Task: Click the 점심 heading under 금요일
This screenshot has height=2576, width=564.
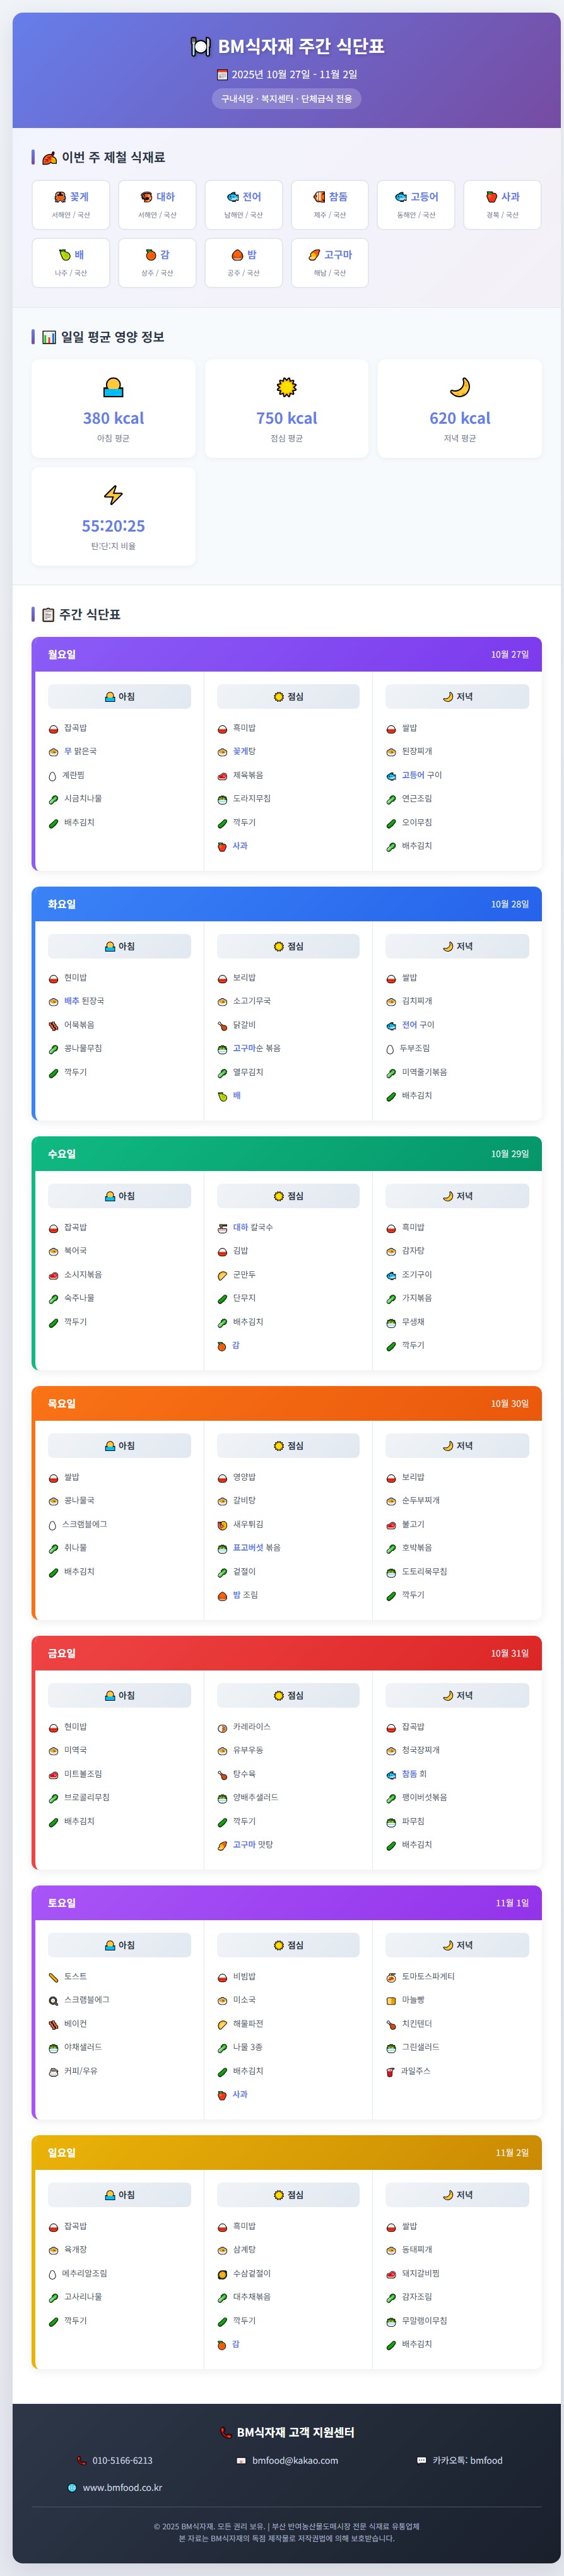Action: click(288, 1695)
